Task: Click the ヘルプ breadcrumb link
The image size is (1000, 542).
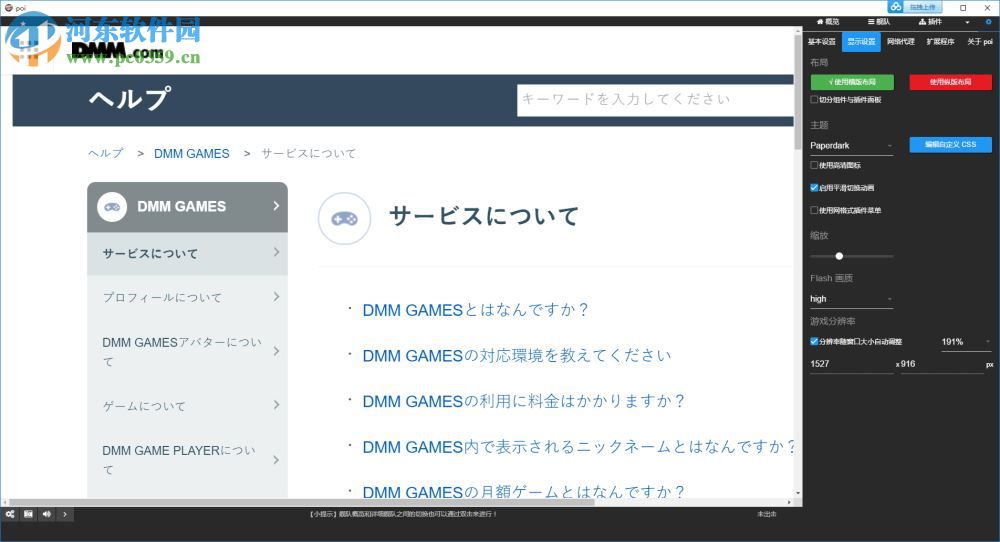Action: pyautogui.click(x=106, y=154)
